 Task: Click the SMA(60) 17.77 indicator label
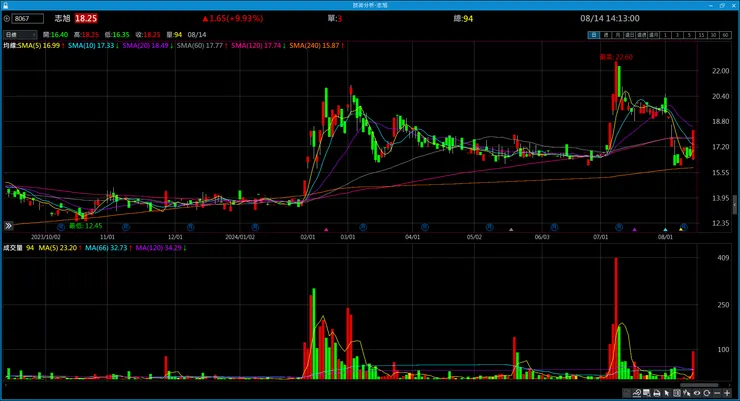tap(202, 46)
